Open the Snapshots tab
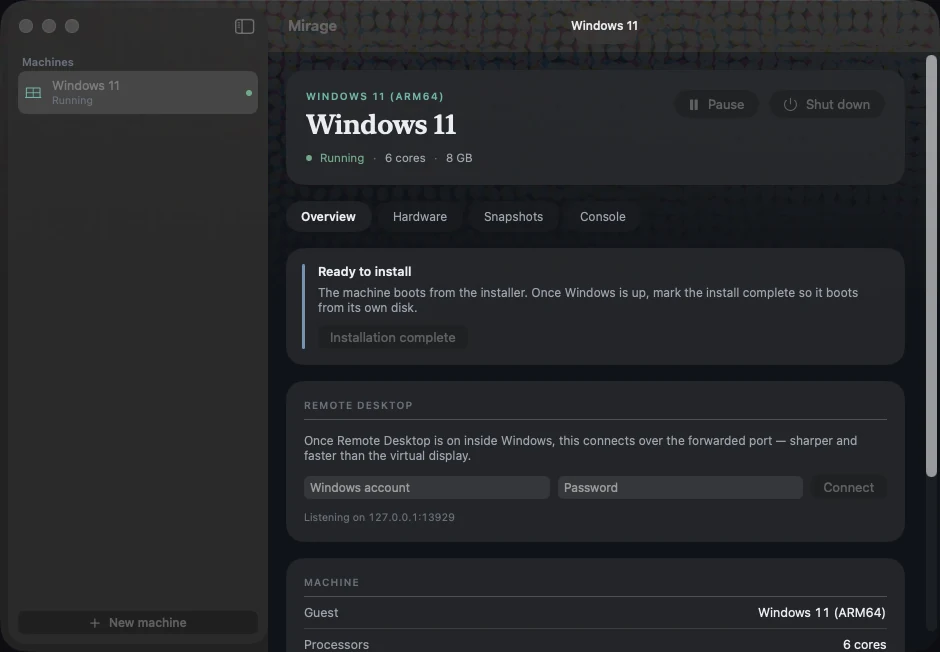 [513, 217]
